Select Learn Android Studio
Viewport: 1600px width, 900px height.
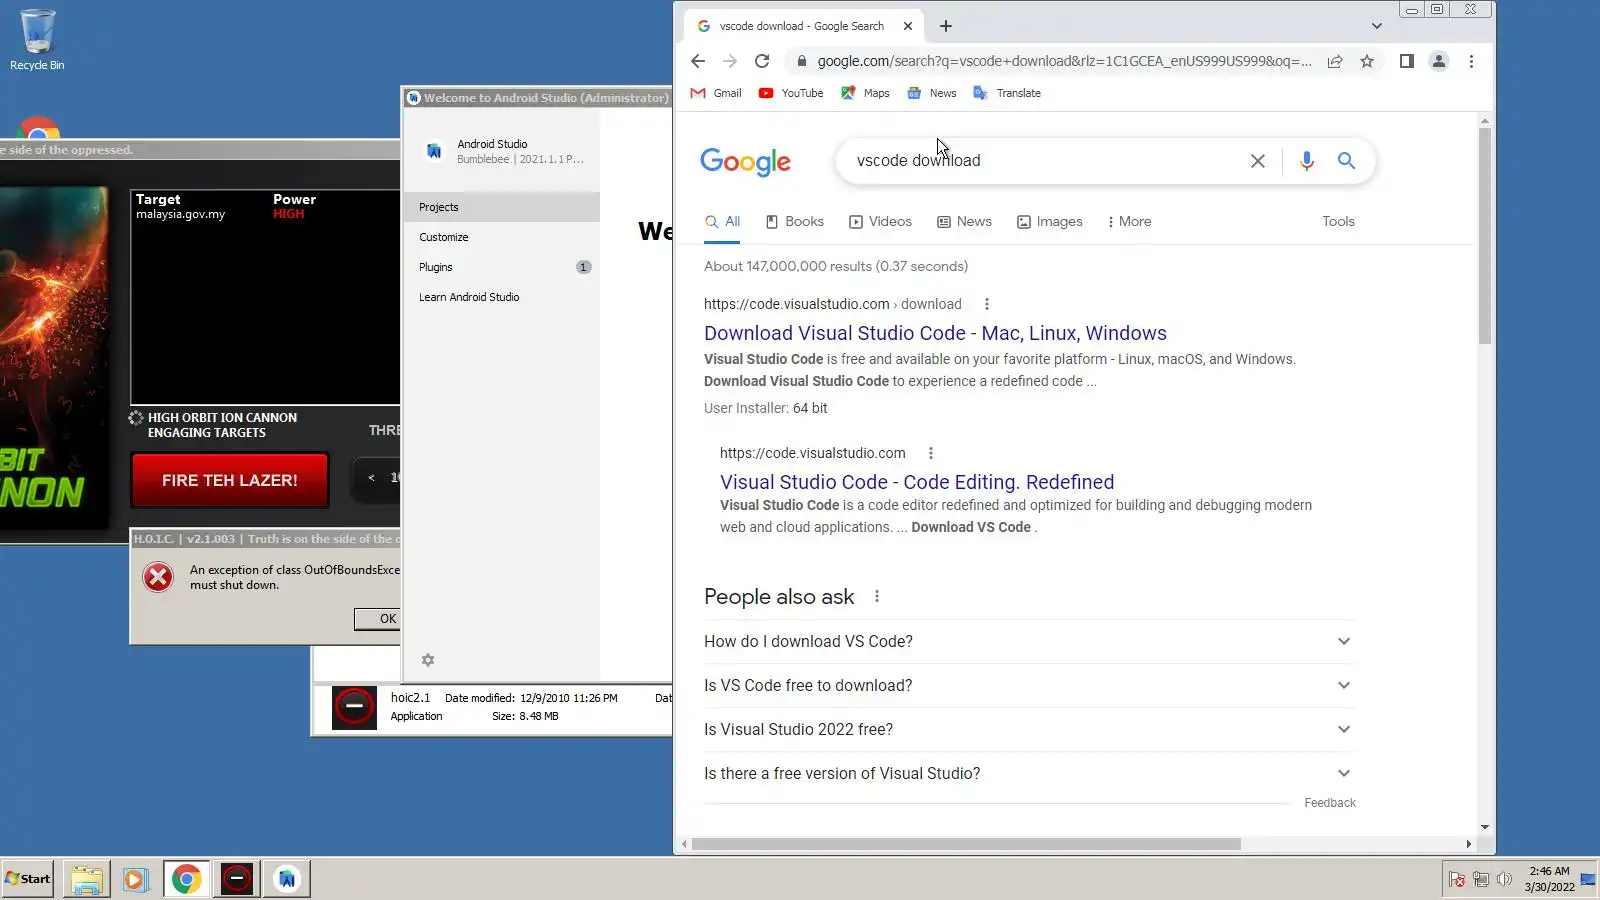[x=501, y=297]
